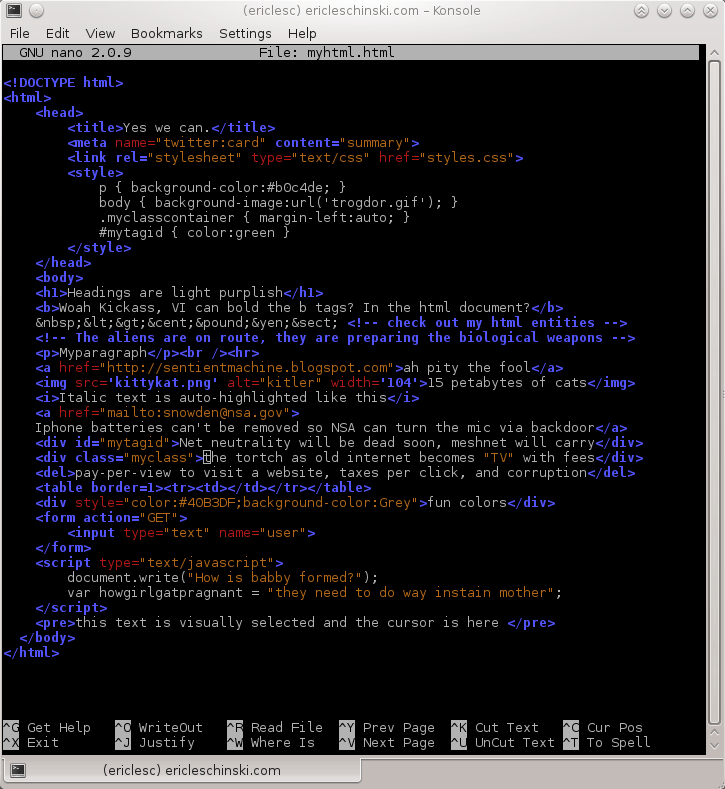Image resolution: width=725 pixels, height=789 pixels.
Task: Click the ^V Next Page shortcut
Action: pos(387,743)
